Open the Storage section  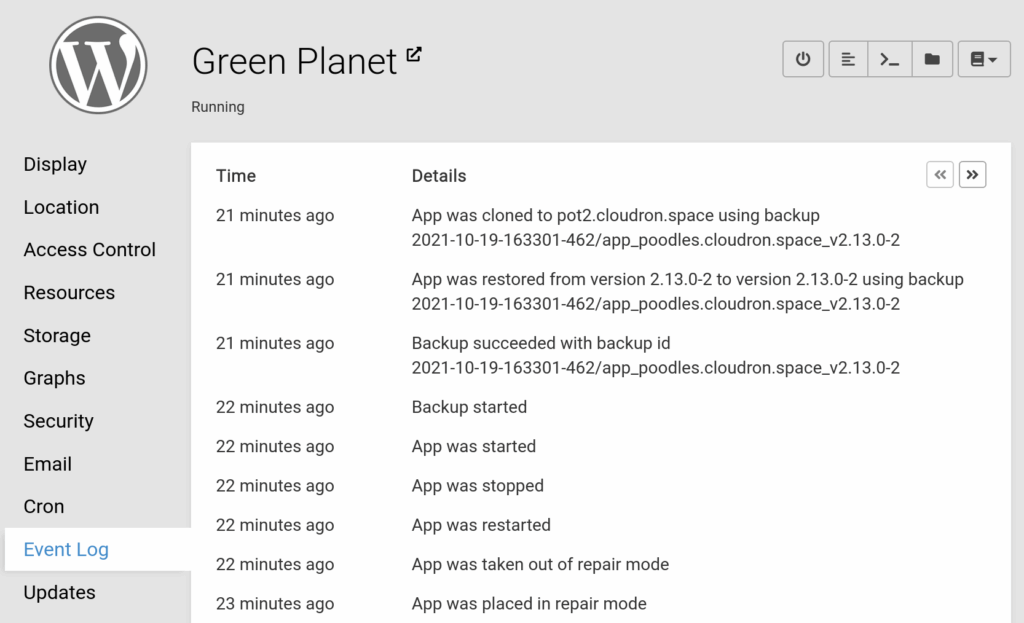pos(57,335)
